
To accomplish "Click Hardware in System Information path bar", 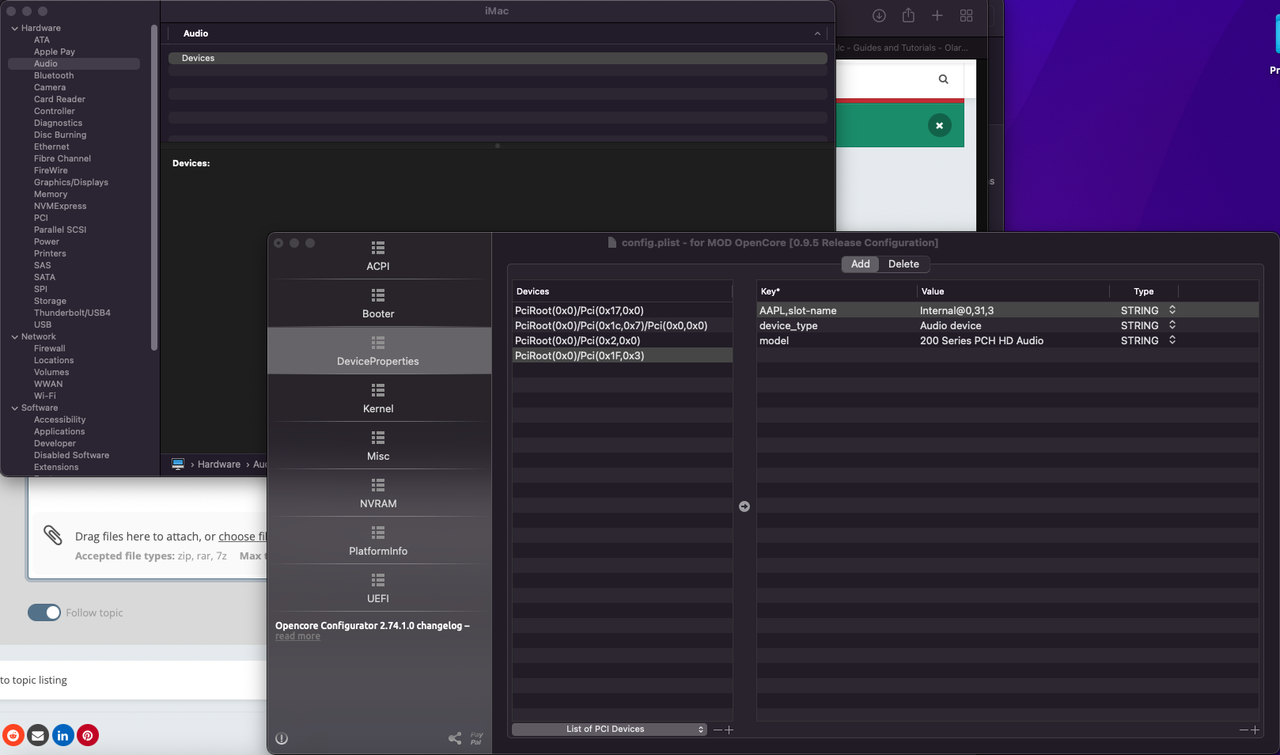I will [x=219, y=464].
